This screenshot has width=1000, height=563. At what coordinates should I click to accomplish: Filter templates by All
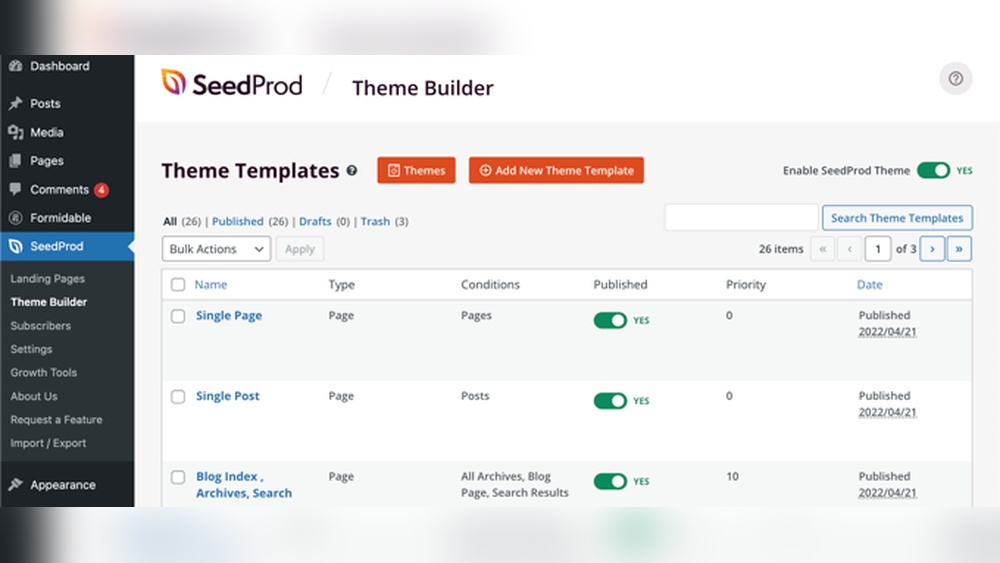click(x=170, y=221)
